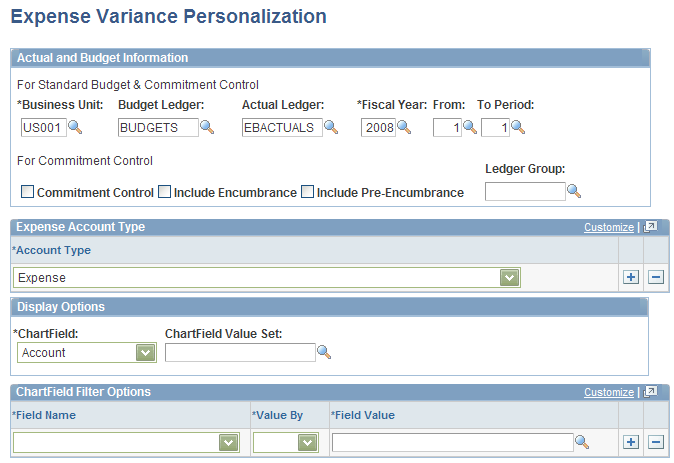The width and height of the screenshot is (674, 463).
Task: Expand the Account Type dropdown
Action: tap(510, 277)
